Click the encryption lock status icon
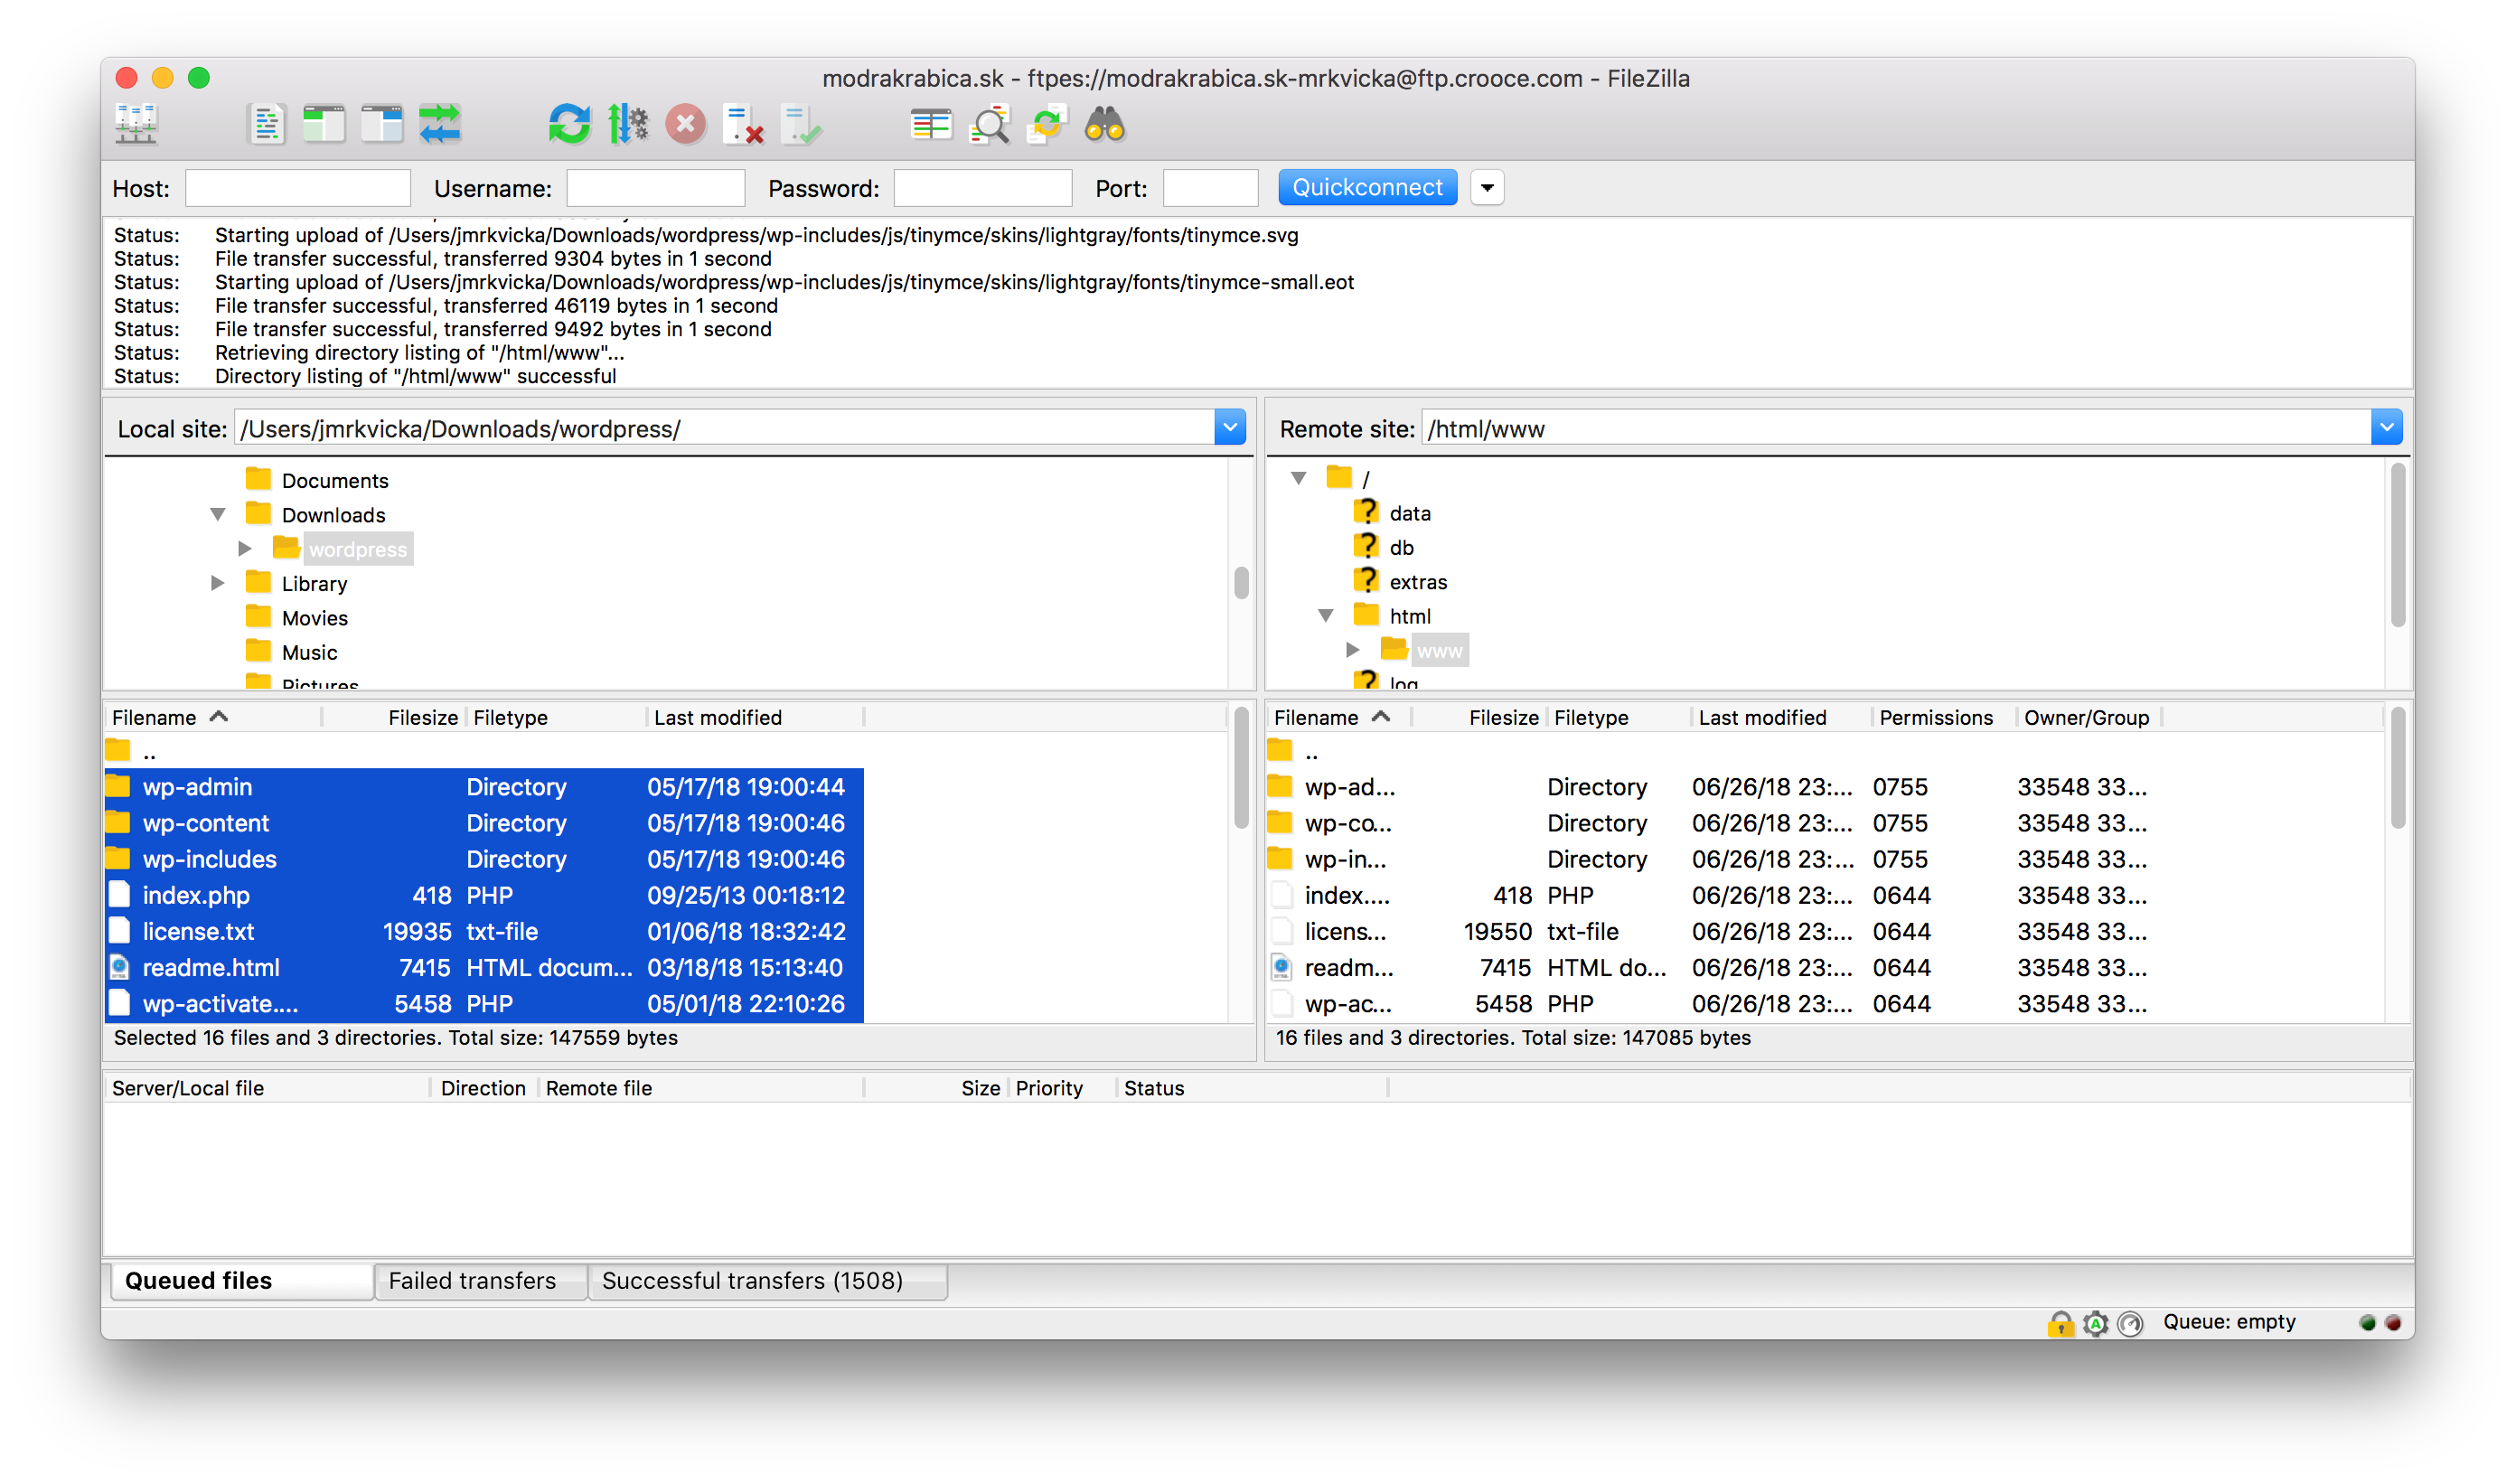Viewport: 2516px width, 1484px height. [x=2060, y=1323]
